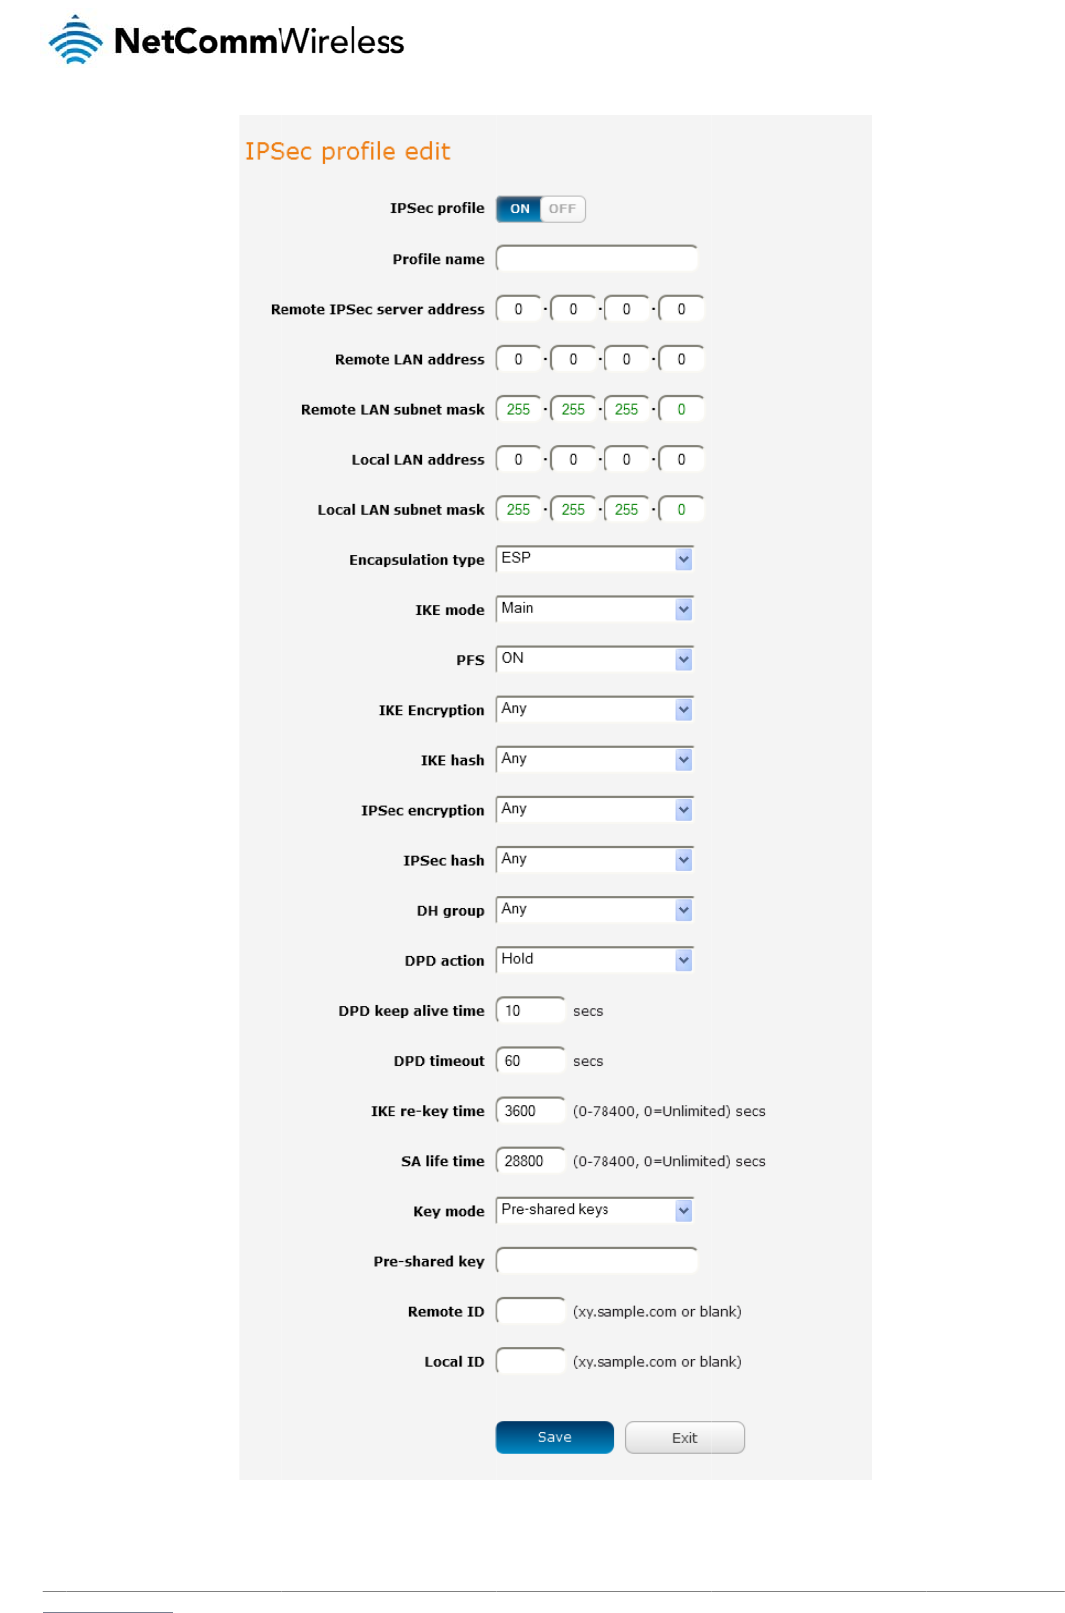The width and height of the screenshot is (1065, 1613).
Task: Click the IKE re-key time field
Action: click(530, 1110)
